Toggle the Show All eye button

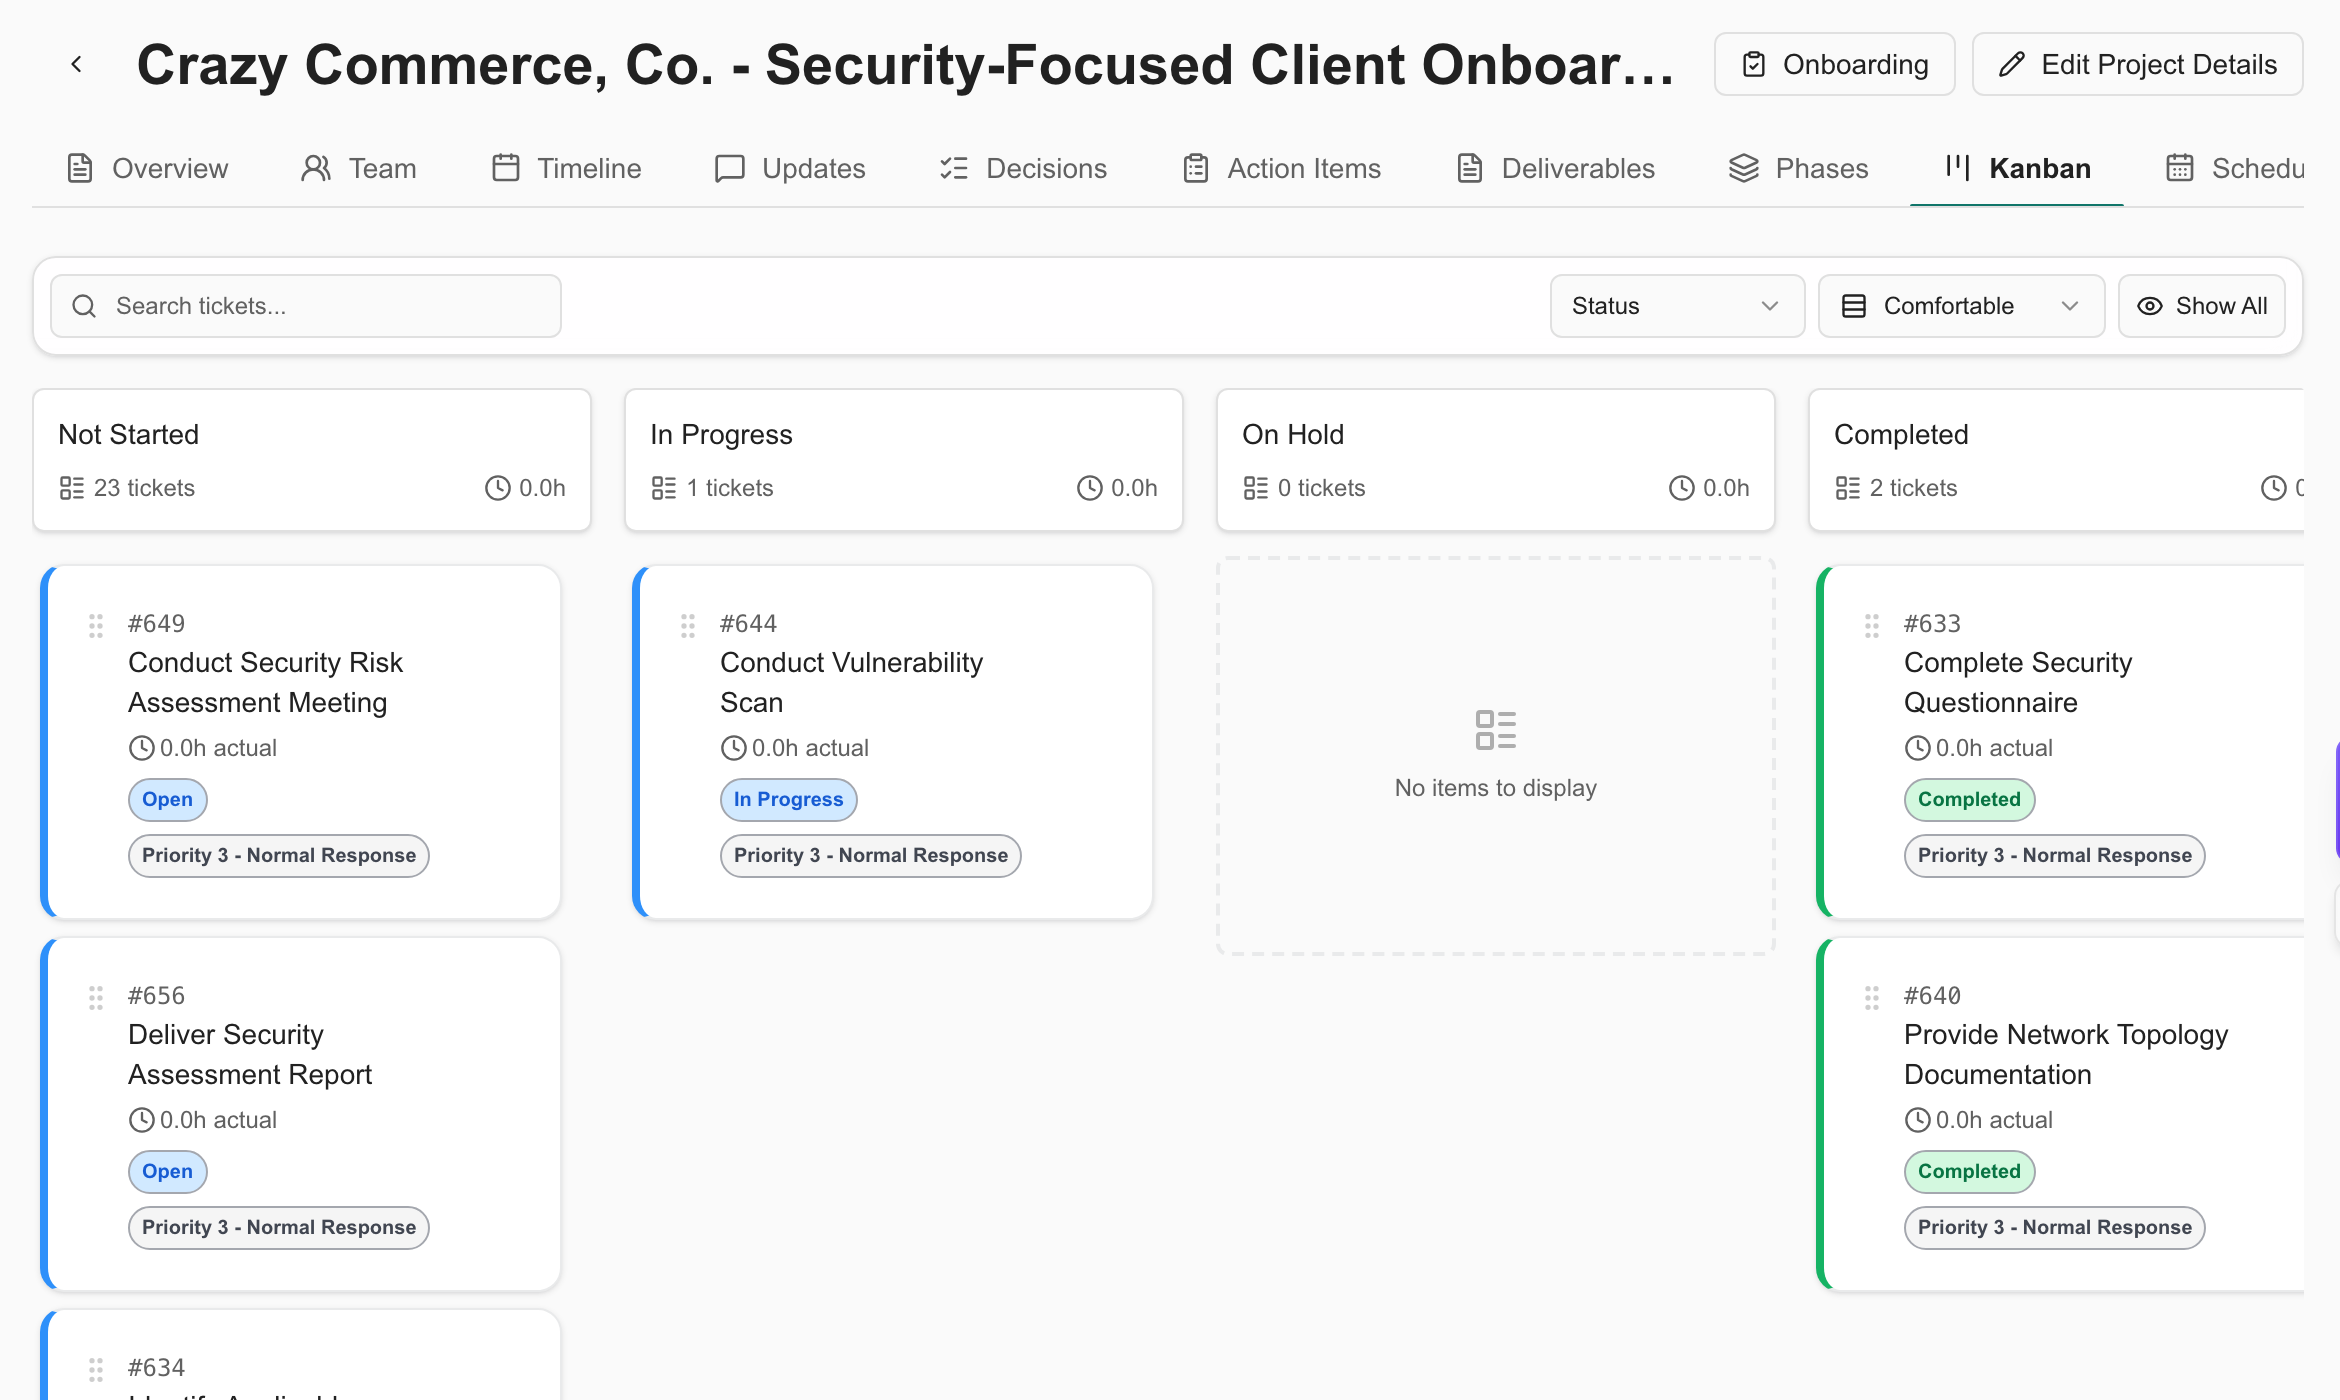pyautogui.click(x=2202, y=306)
